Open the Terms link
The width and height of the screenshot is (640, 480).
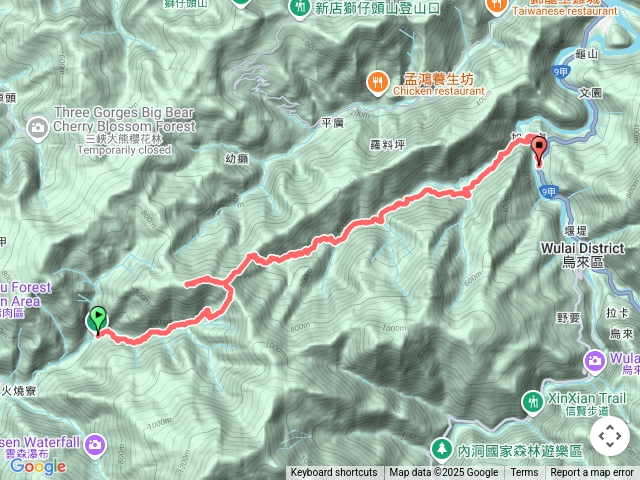coord(524,473)
